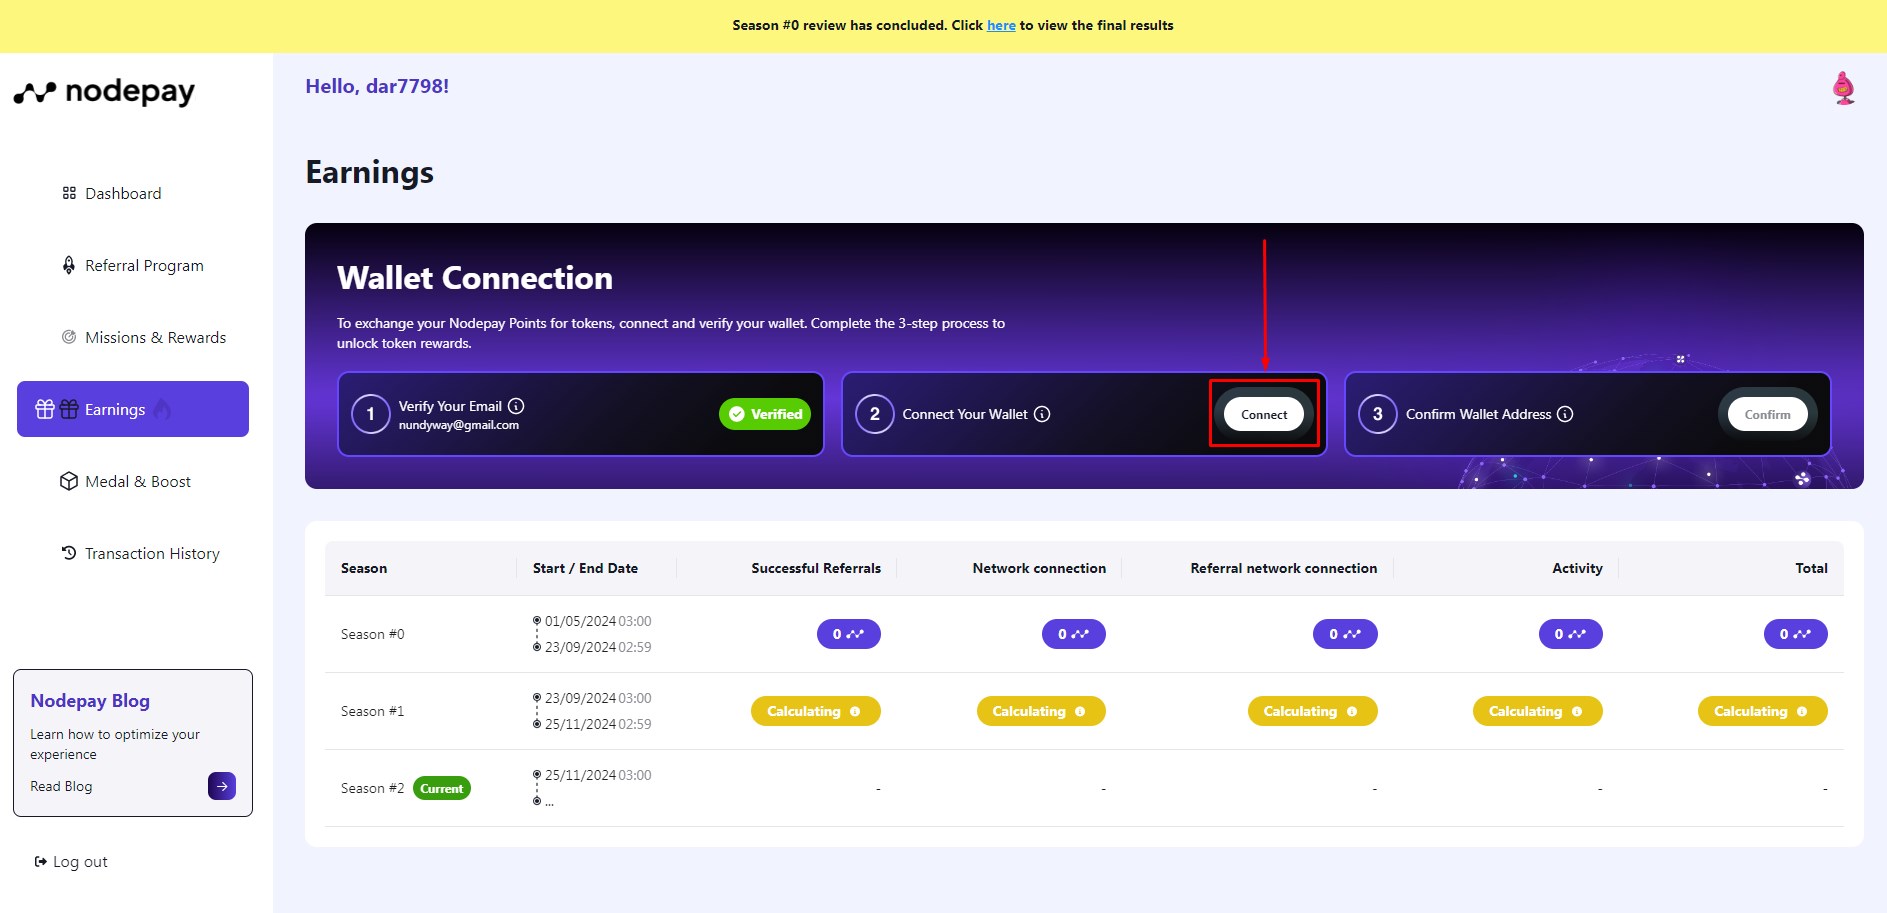Click the Season #0 start date 01/05/2024

[x=580, y=621]
